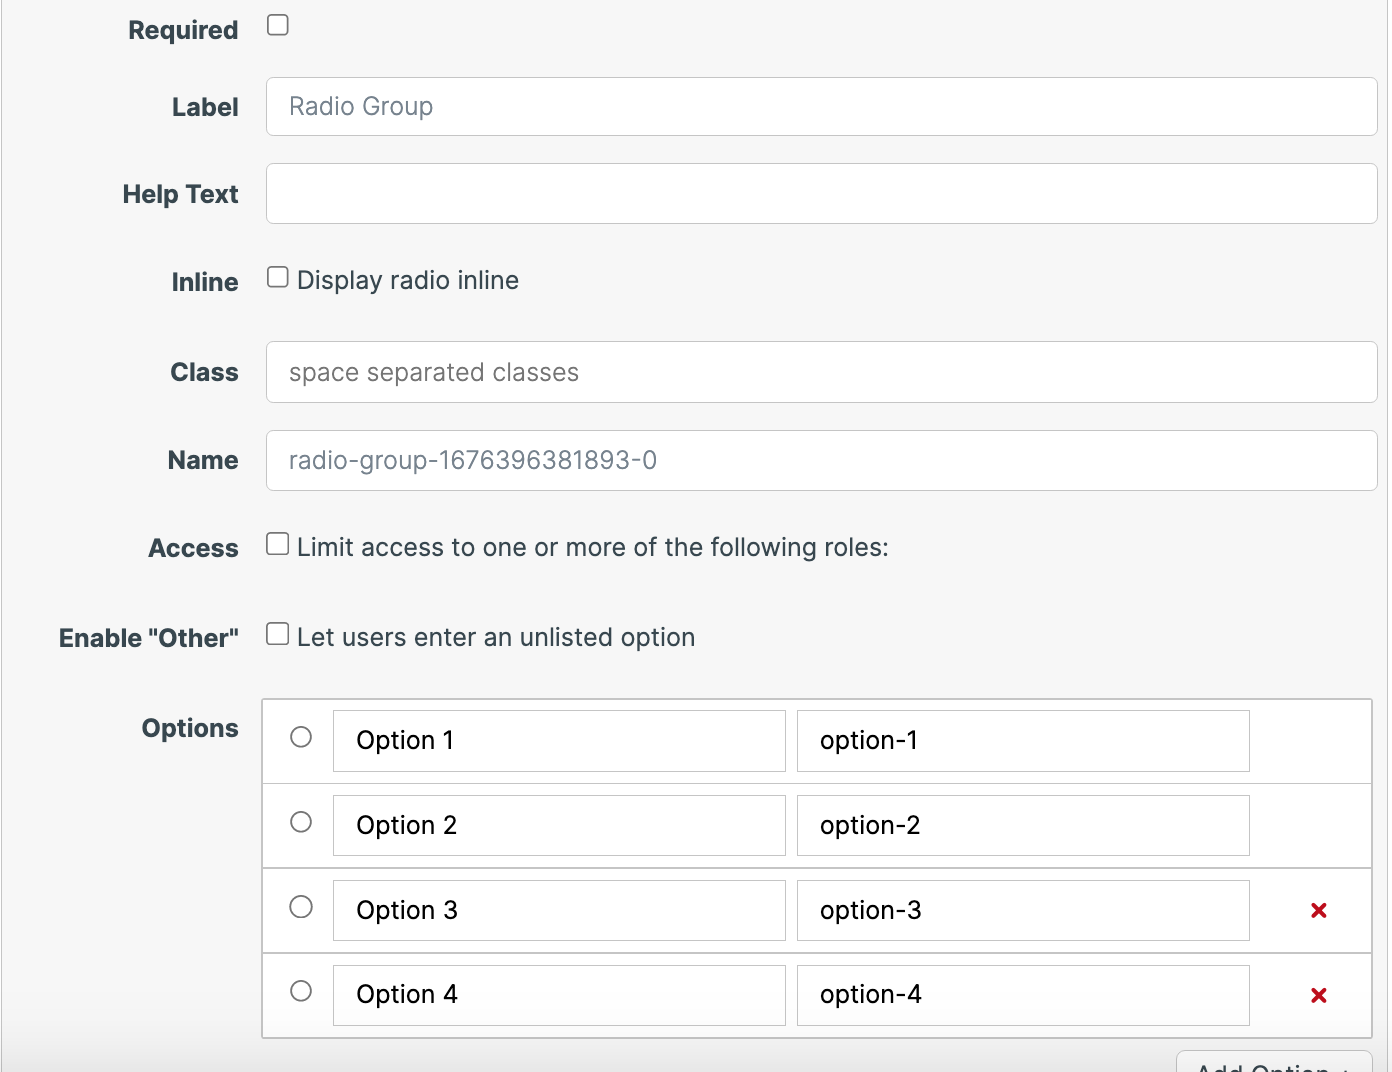This screenshot has height=1072, width=1392.
Task: Check the Required checkbox
Action: [278, 25]
